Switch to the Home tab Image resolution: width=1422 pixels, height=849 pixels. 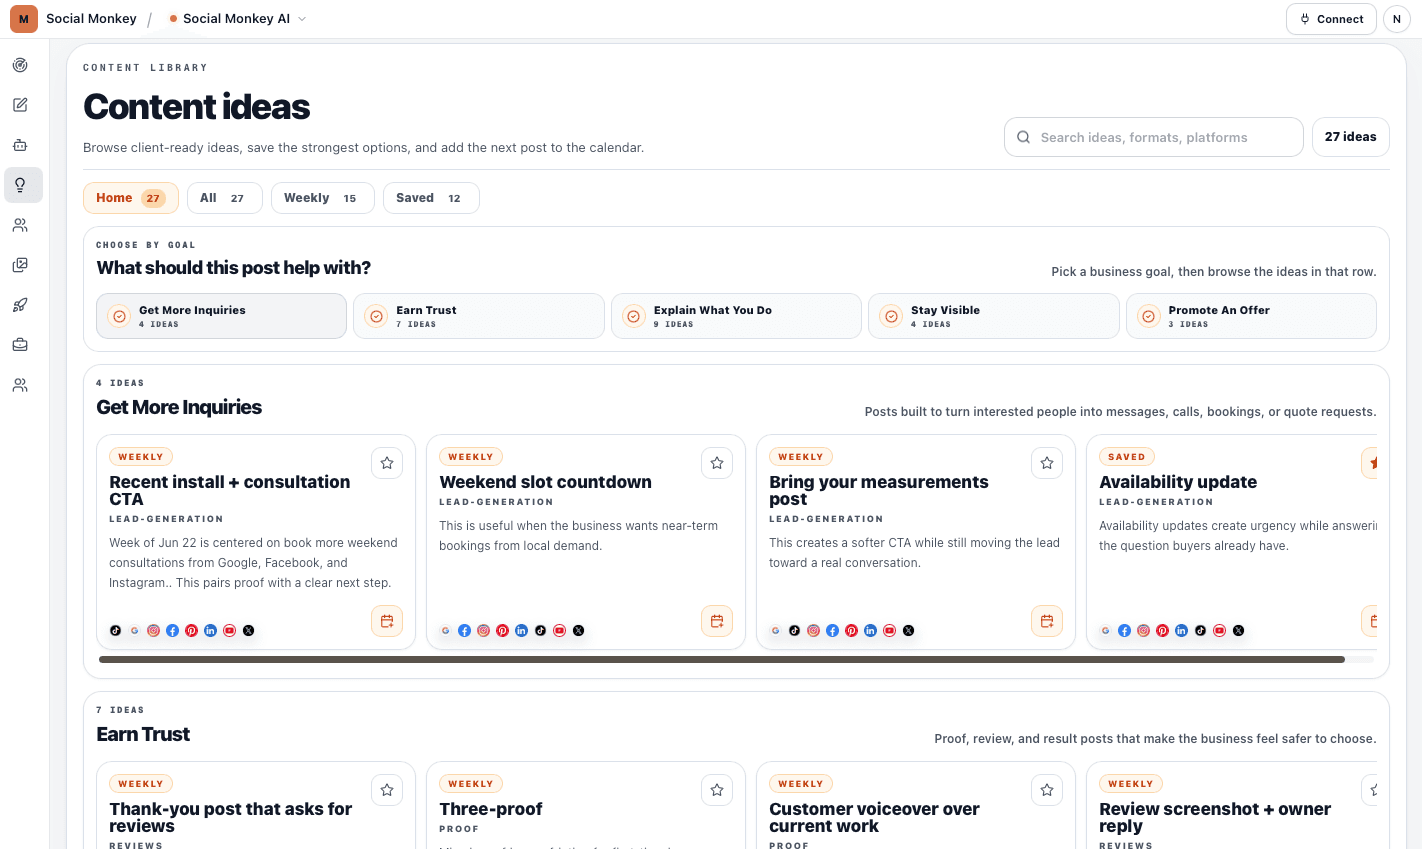click(x=131, y=198)
